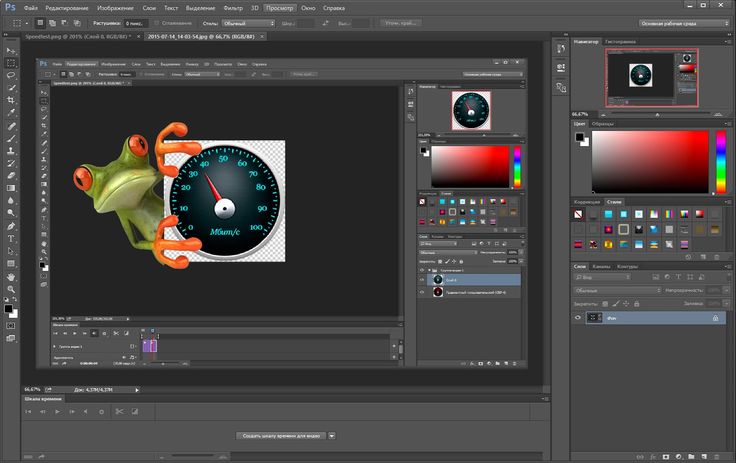Open the collapsed Properties panel icon beside the Navigator
Image resolution: width=736 pixels, height=463 pixels.
coord(561,68)
